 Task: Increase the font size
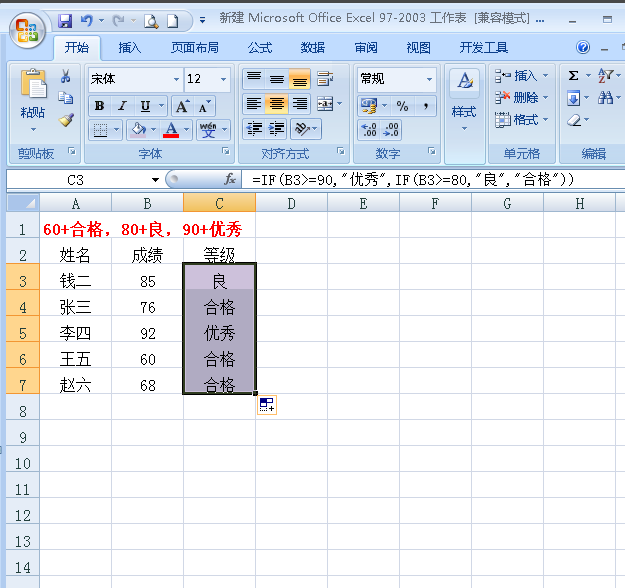[x=183, y=106]
